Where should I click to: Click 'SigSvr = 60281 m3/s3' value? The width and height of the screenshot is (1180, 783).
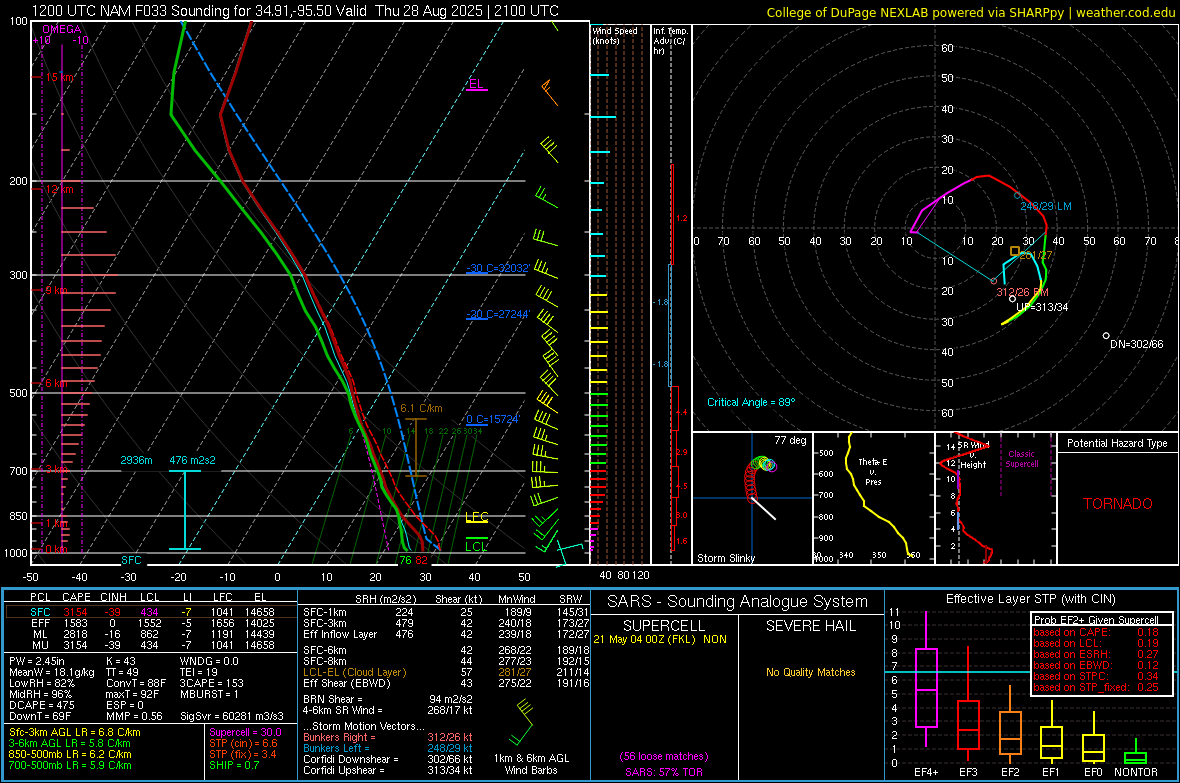pos(232,716)
